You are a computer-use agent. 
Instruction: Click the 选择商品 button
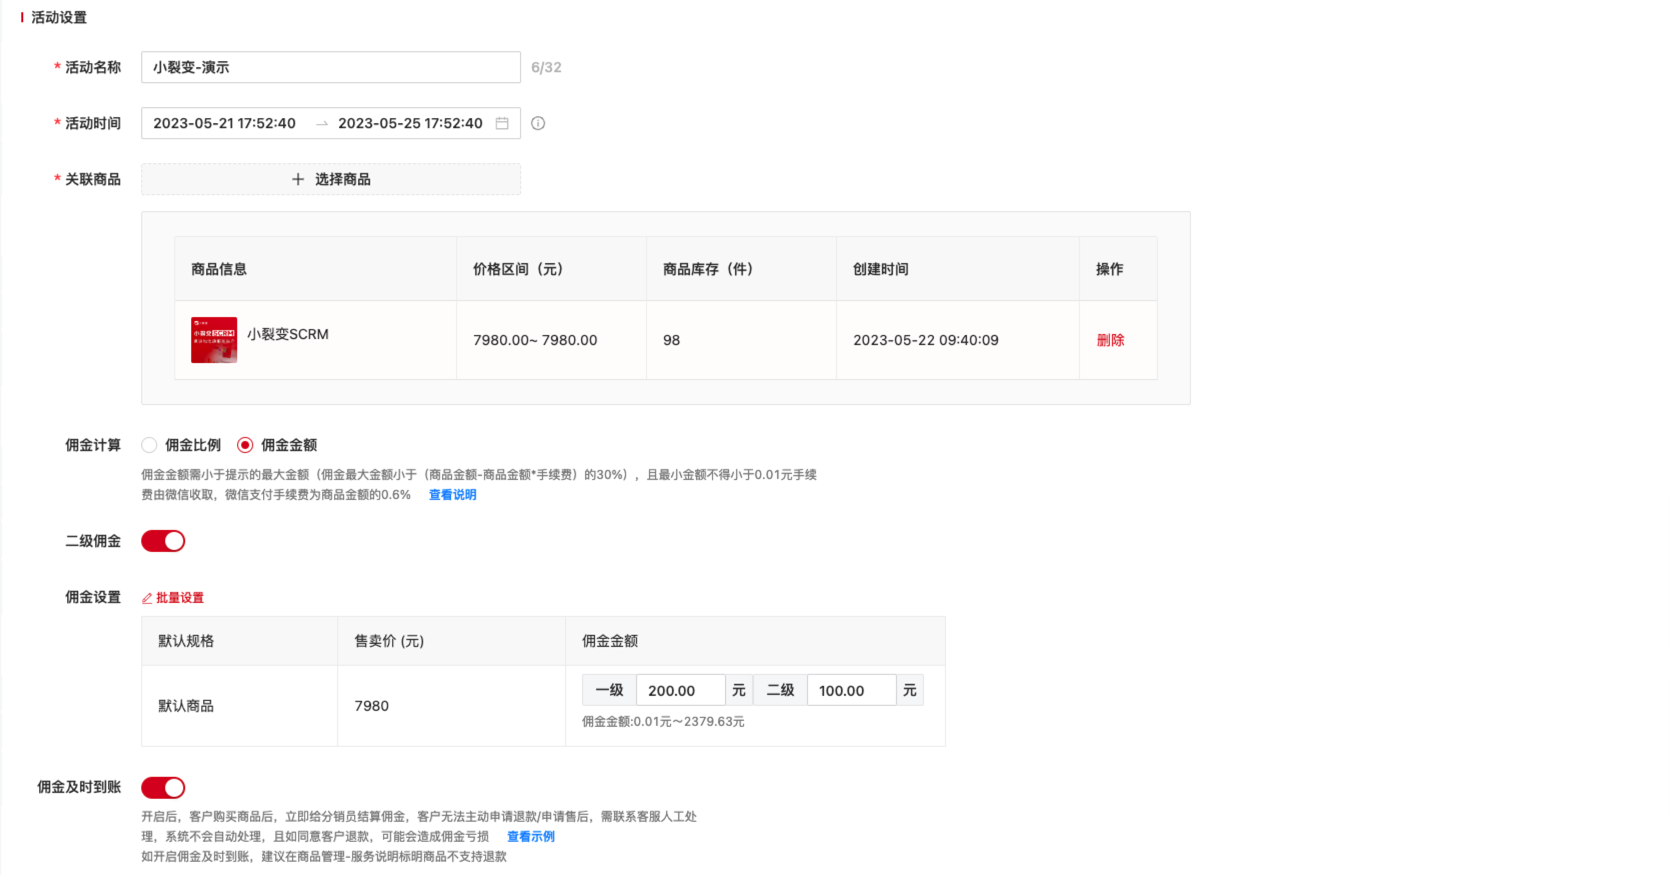point(331,179)
